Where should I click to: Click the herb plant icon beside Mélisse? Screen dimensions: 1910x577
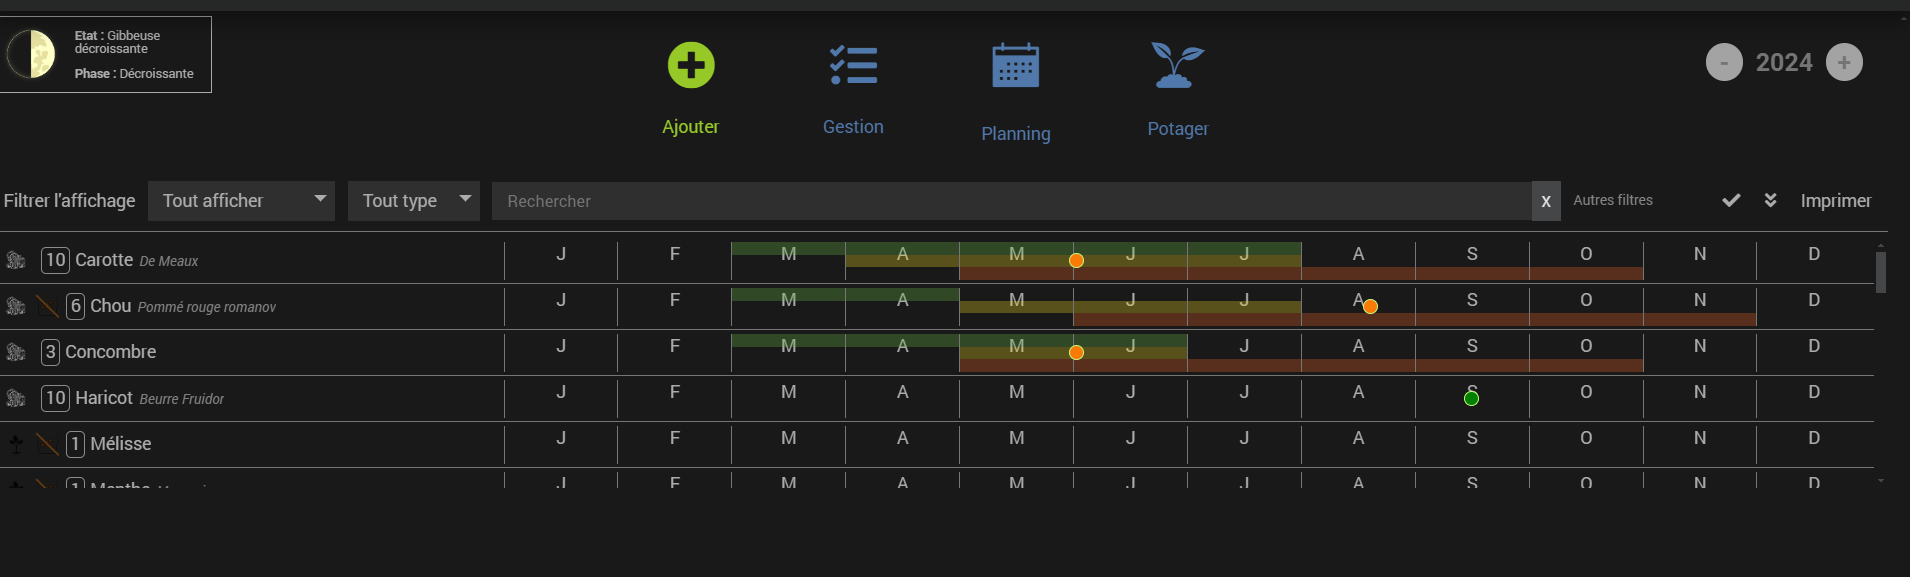click(x=16, y=444)
